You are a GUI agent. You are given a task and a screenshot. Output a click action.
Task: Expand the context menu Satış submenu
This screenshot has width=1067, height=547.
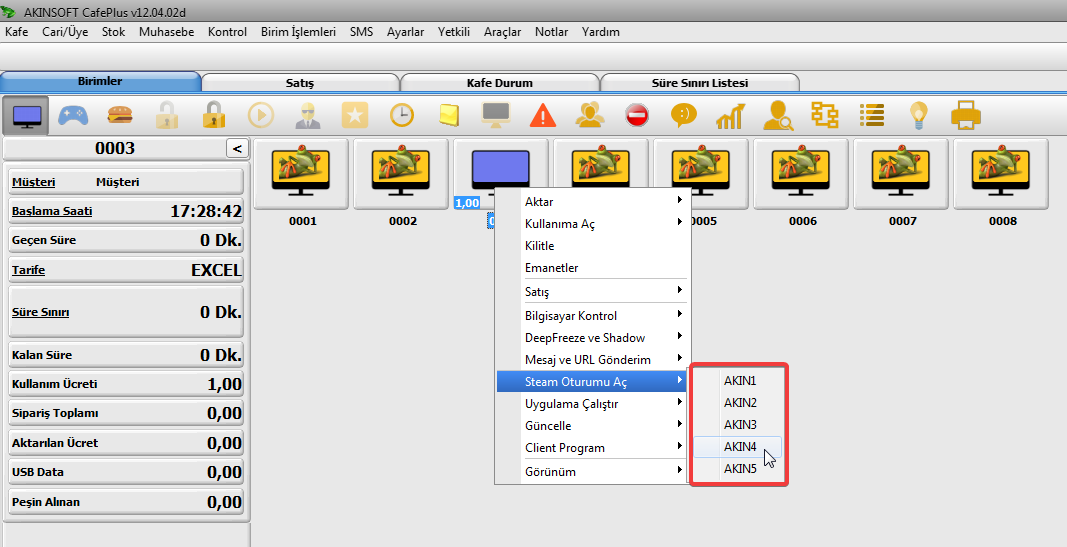click(593, 291)
